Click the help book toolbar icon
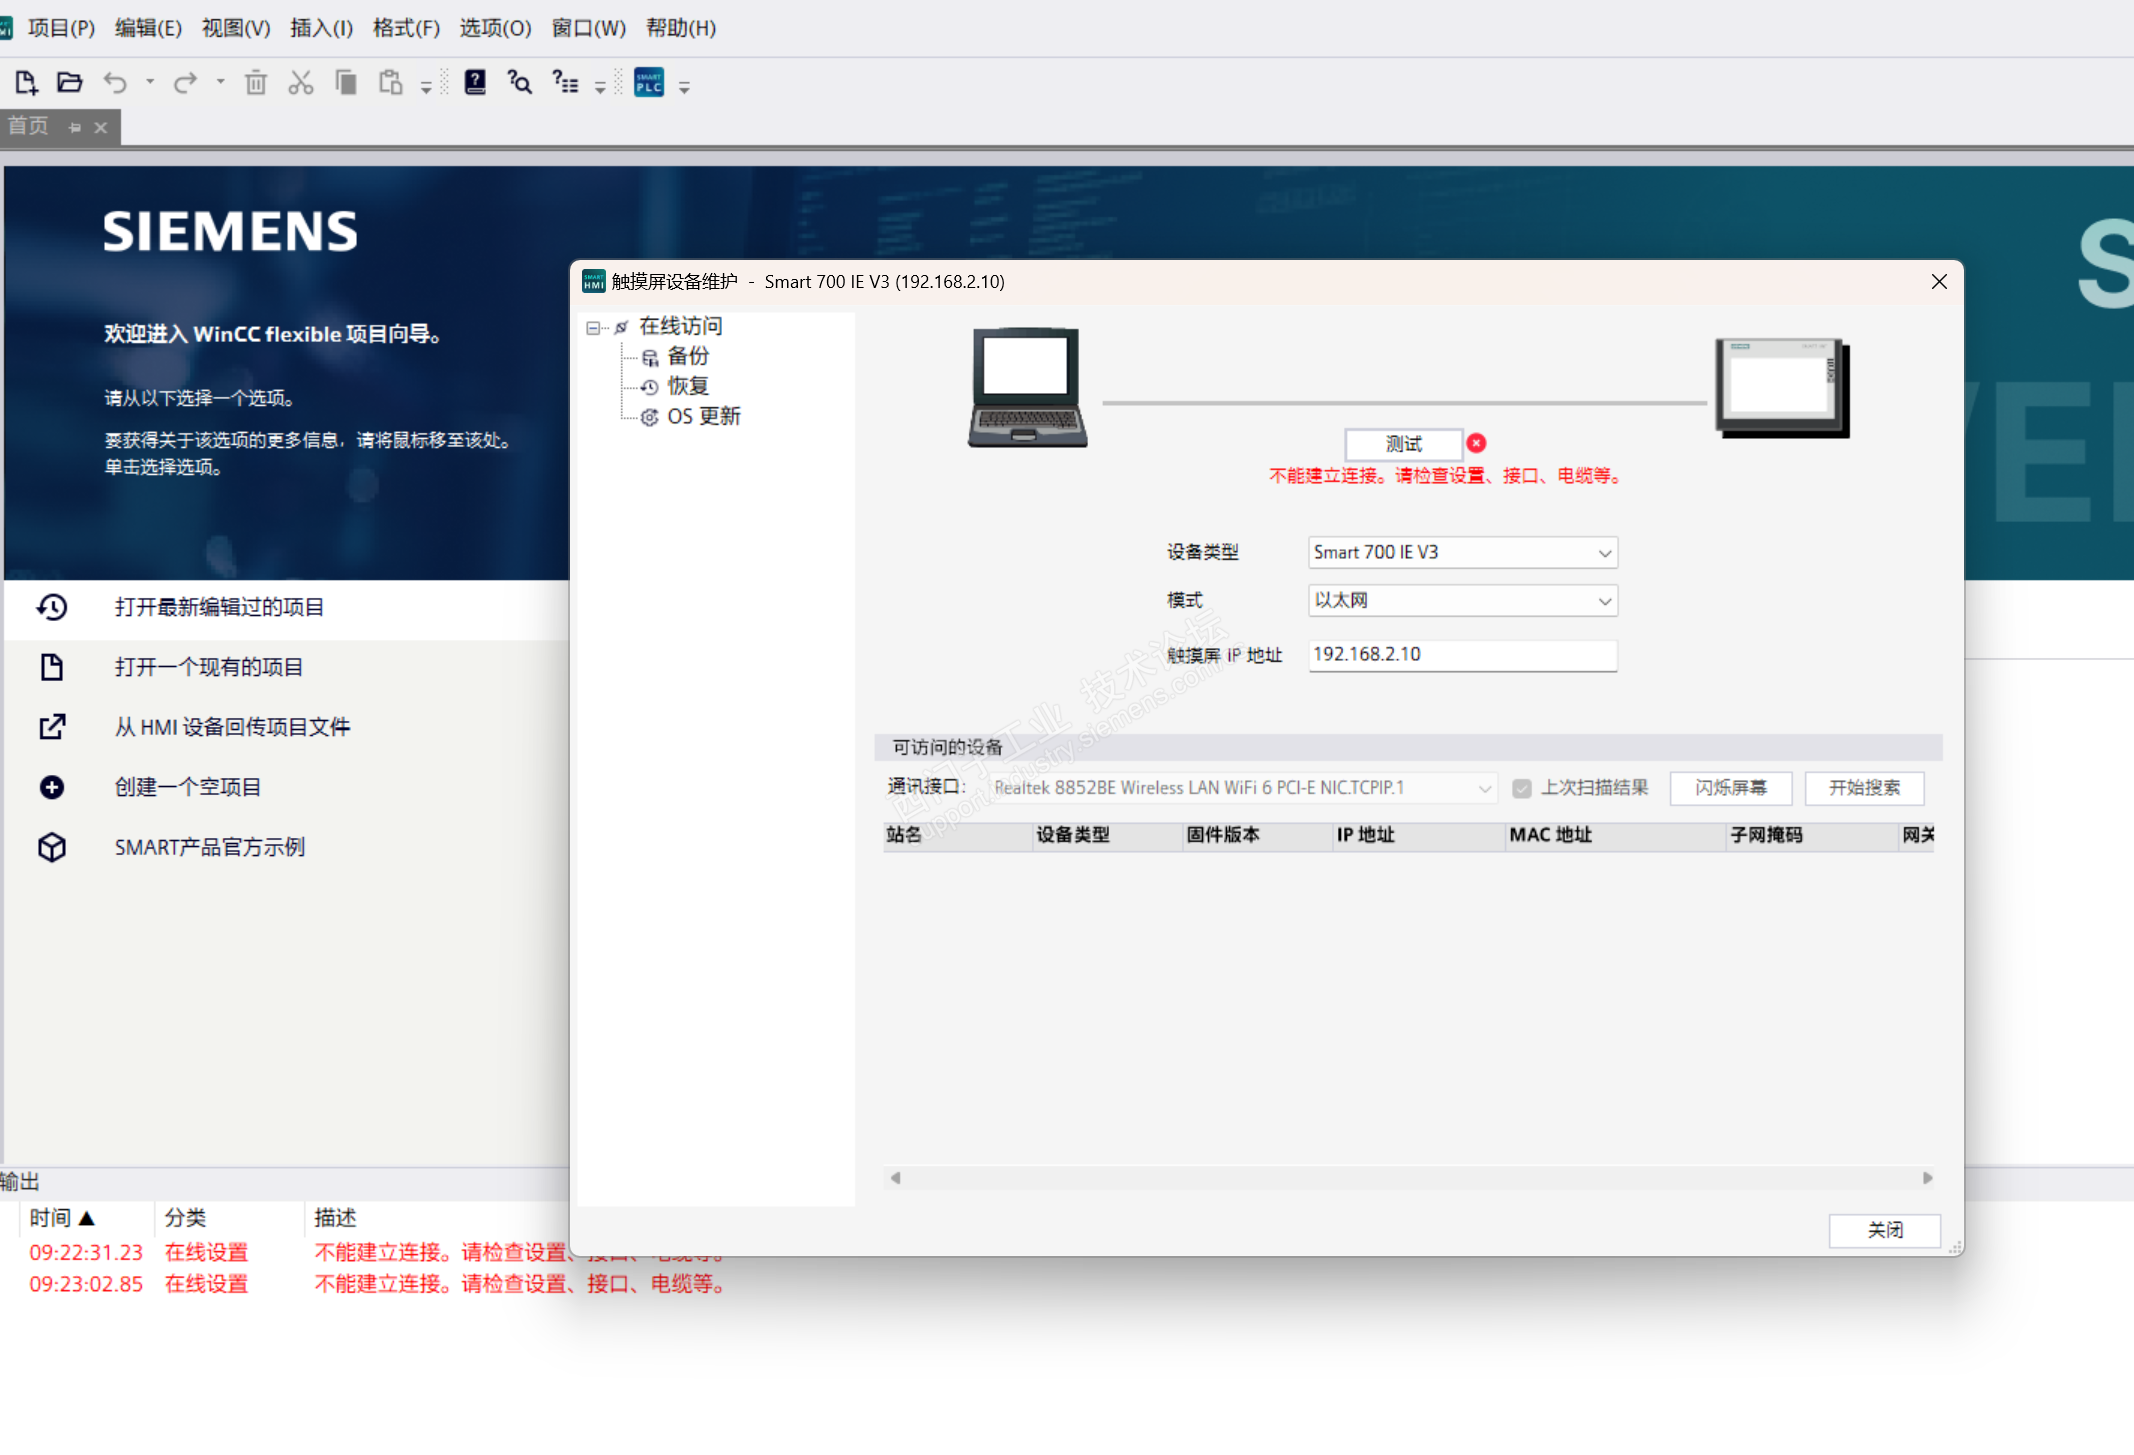Screen dimensions: 2134x1455 click(x=475, y=83)
